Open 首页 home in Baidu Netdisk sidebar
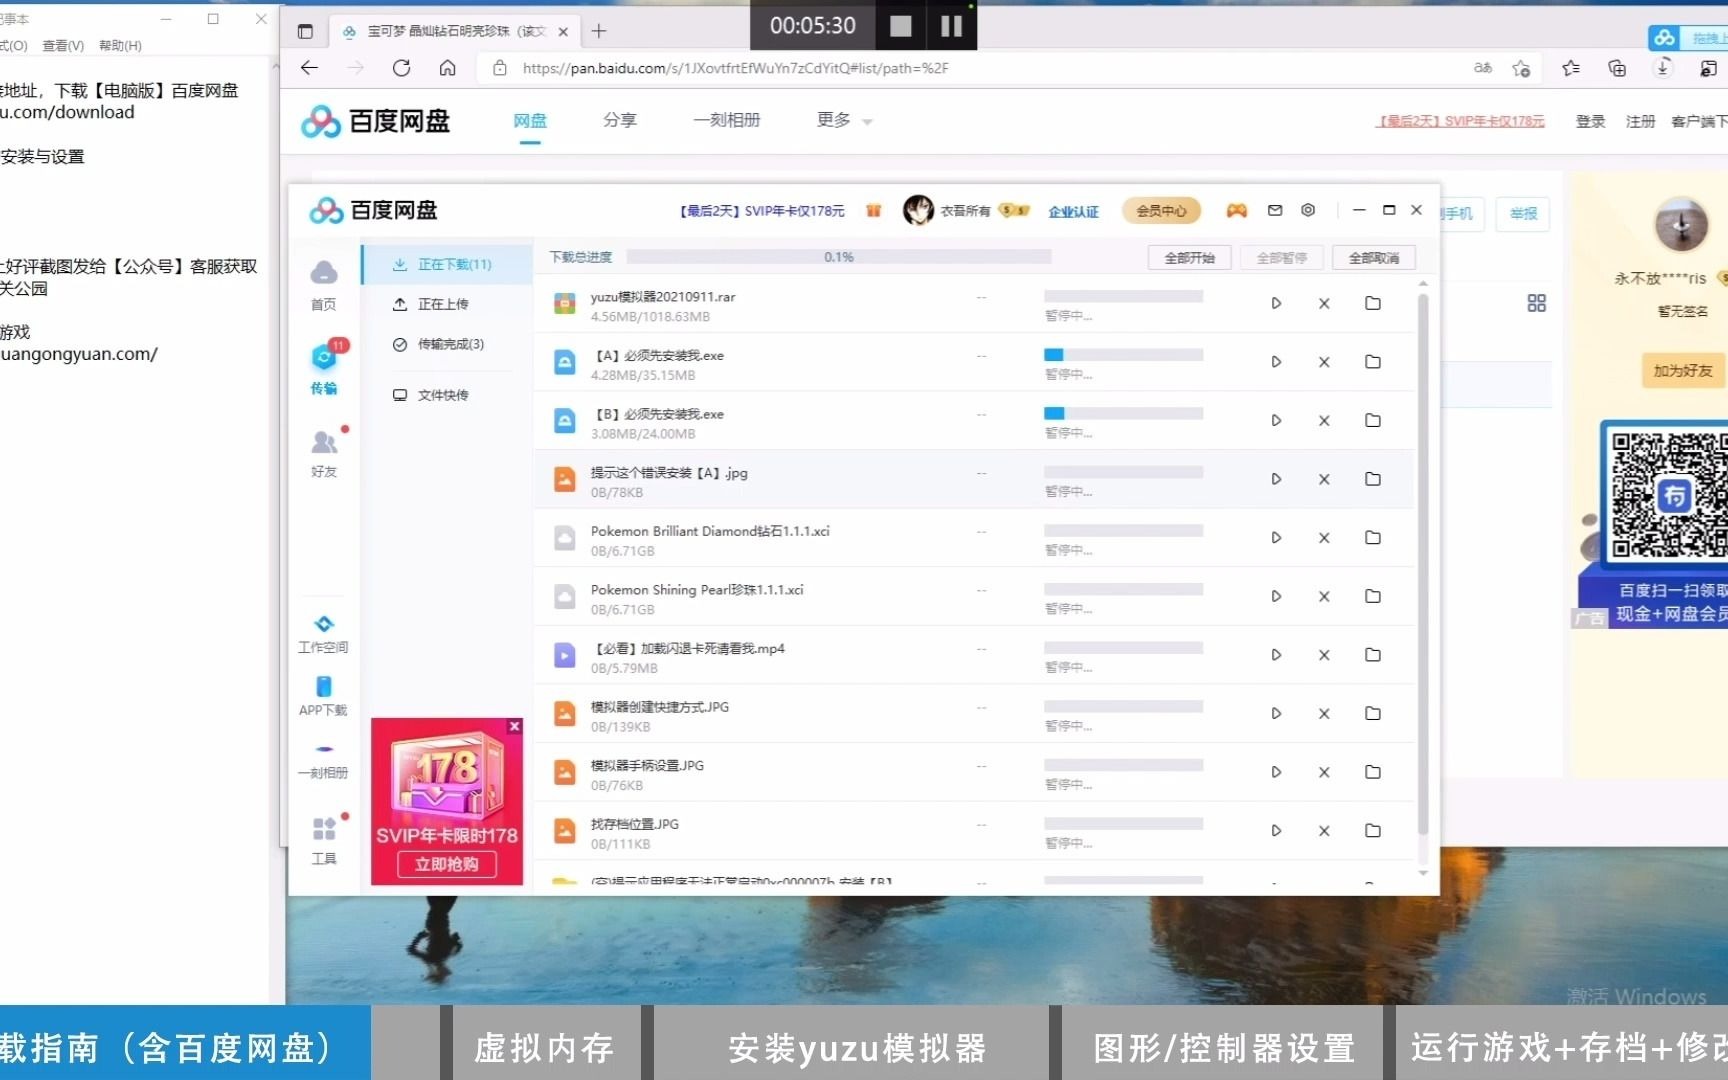1728x1080 pixels. tap(324, 285)
